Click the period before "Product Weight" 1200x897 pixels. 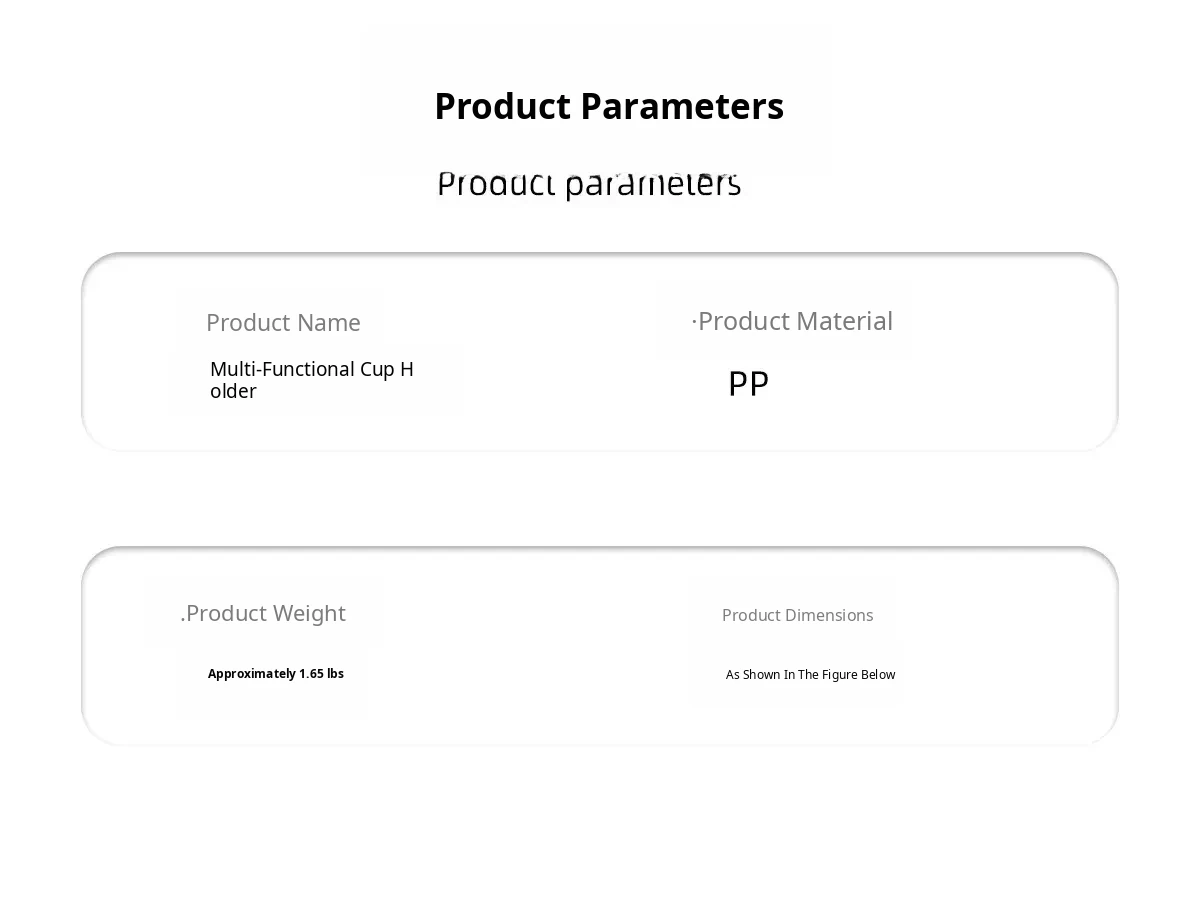tap(183, 620)
